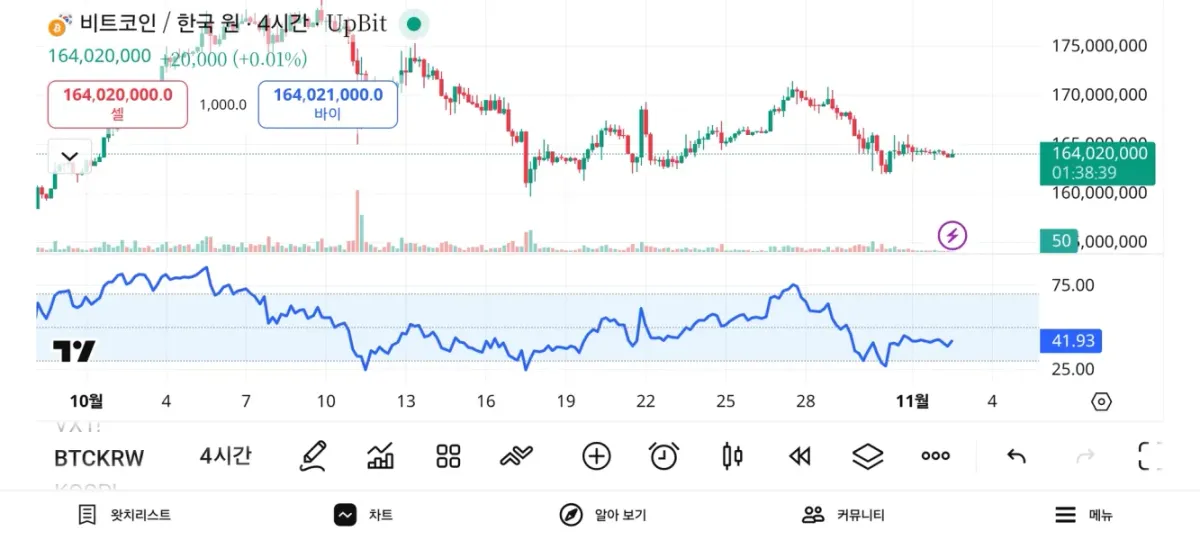
Task: Open the object tree layers icon
Action: pos(867,457)
